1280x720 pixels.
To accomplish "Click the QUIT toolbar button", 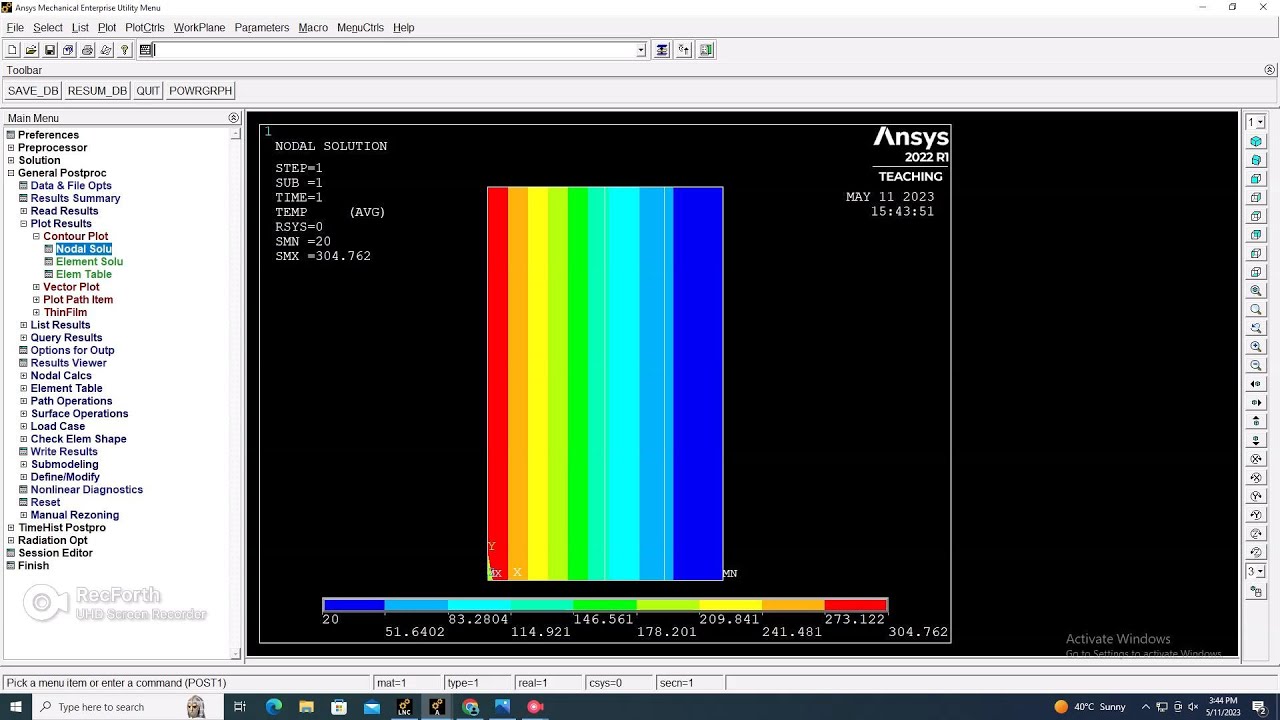I will pyautogui.click(x=148, y=91).
